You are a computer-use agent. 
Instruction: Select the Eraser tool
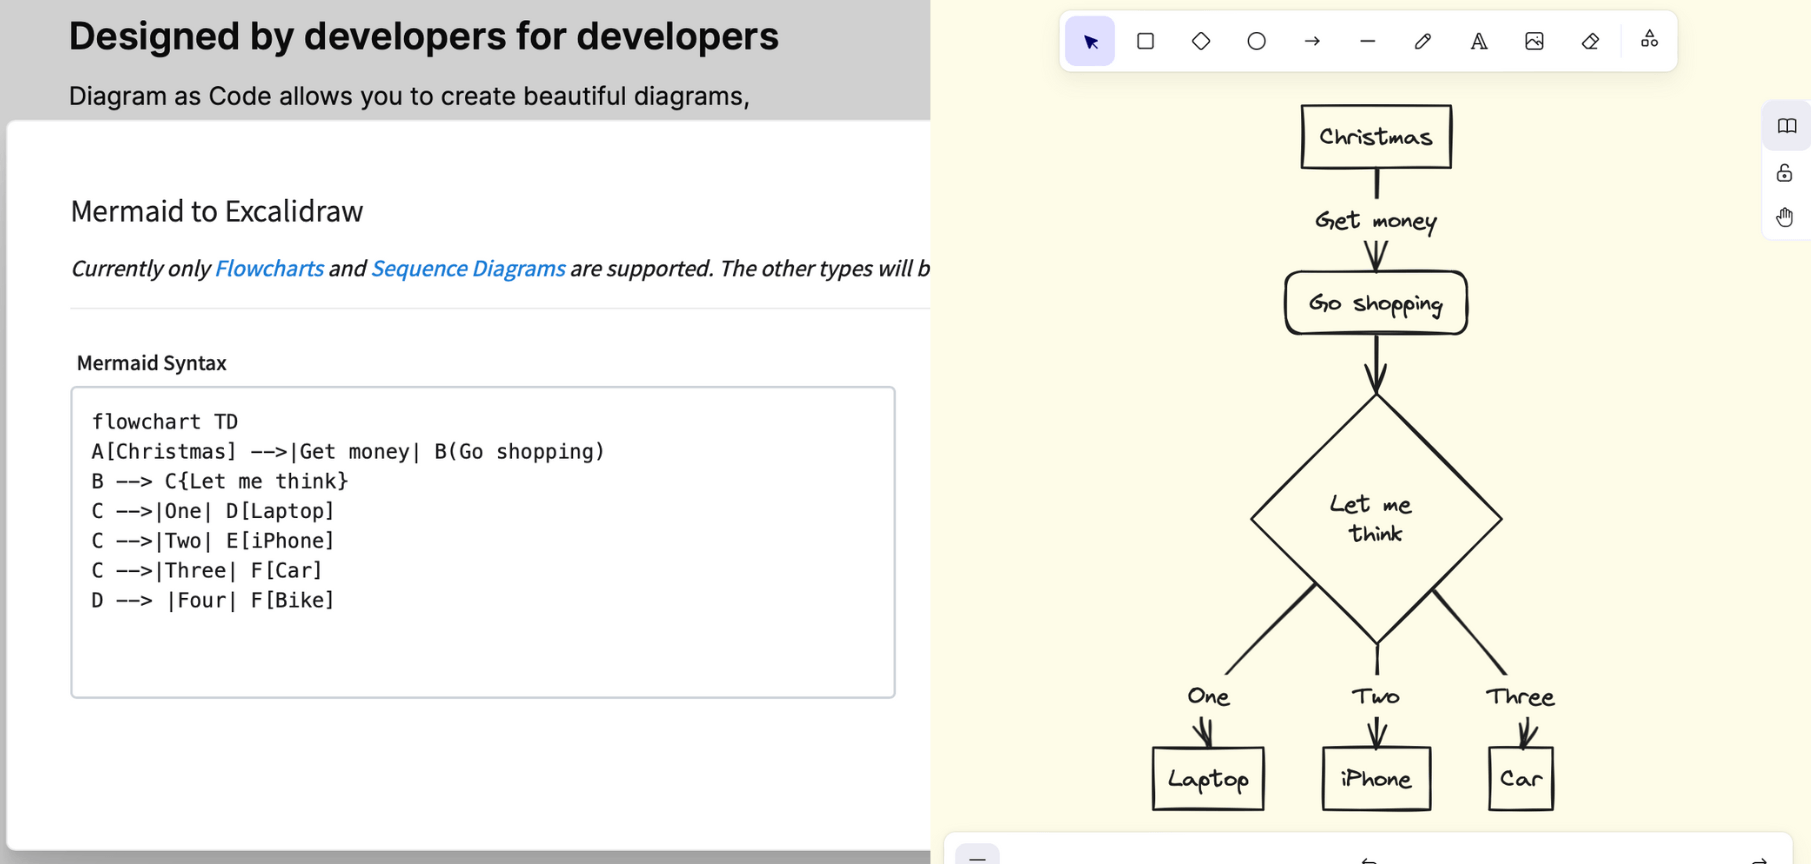tap(1590, 42)
